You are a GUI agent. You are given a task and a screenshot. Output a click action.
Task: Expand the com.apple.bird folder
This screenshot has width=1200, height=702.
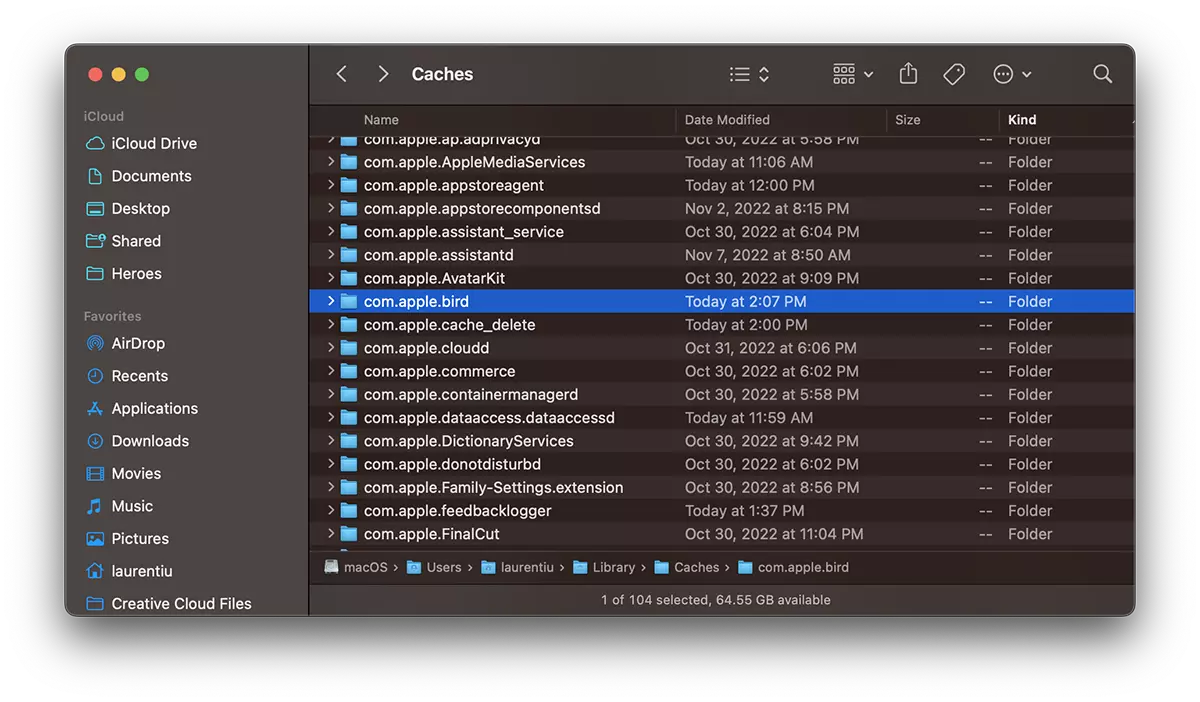[331, 301]
